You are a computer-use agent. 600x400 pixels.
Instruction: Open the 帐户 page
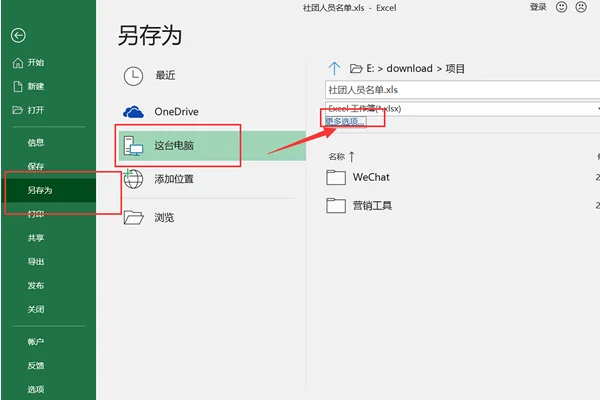(x=36, y=341)
